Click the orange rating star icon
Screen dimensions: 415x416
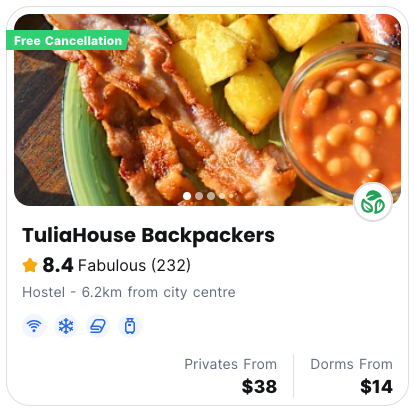pyautogui.click(x=30, y=266)
